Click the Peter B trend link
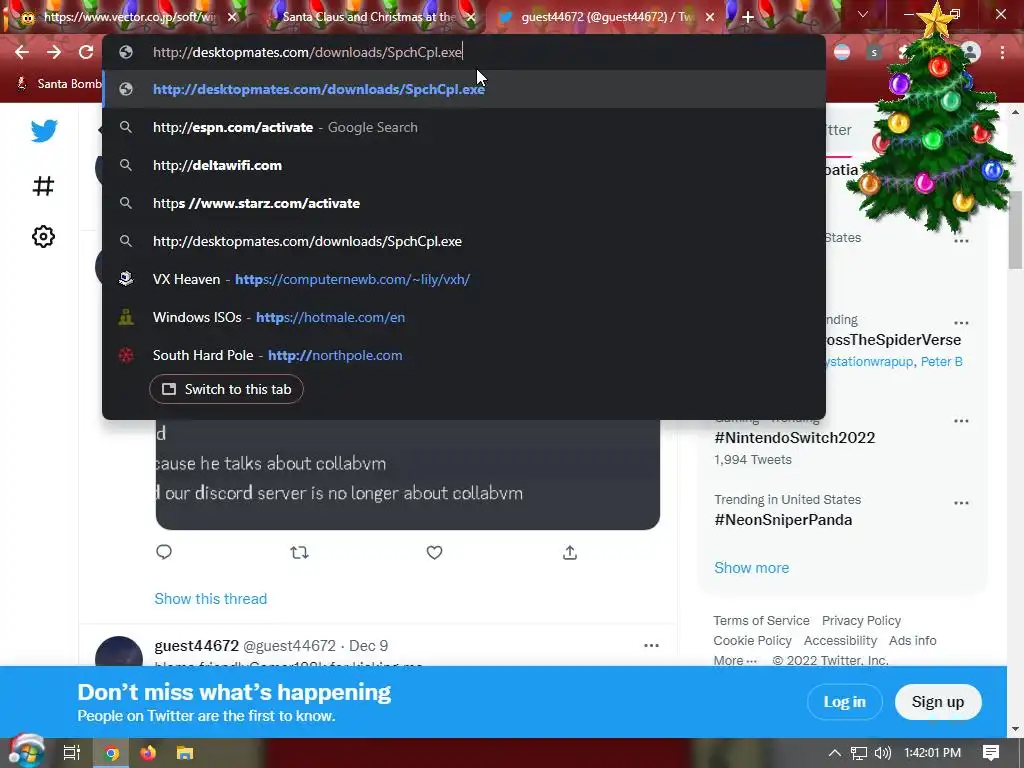Viewport: 1024px width, 768px height. coord(941,361)
